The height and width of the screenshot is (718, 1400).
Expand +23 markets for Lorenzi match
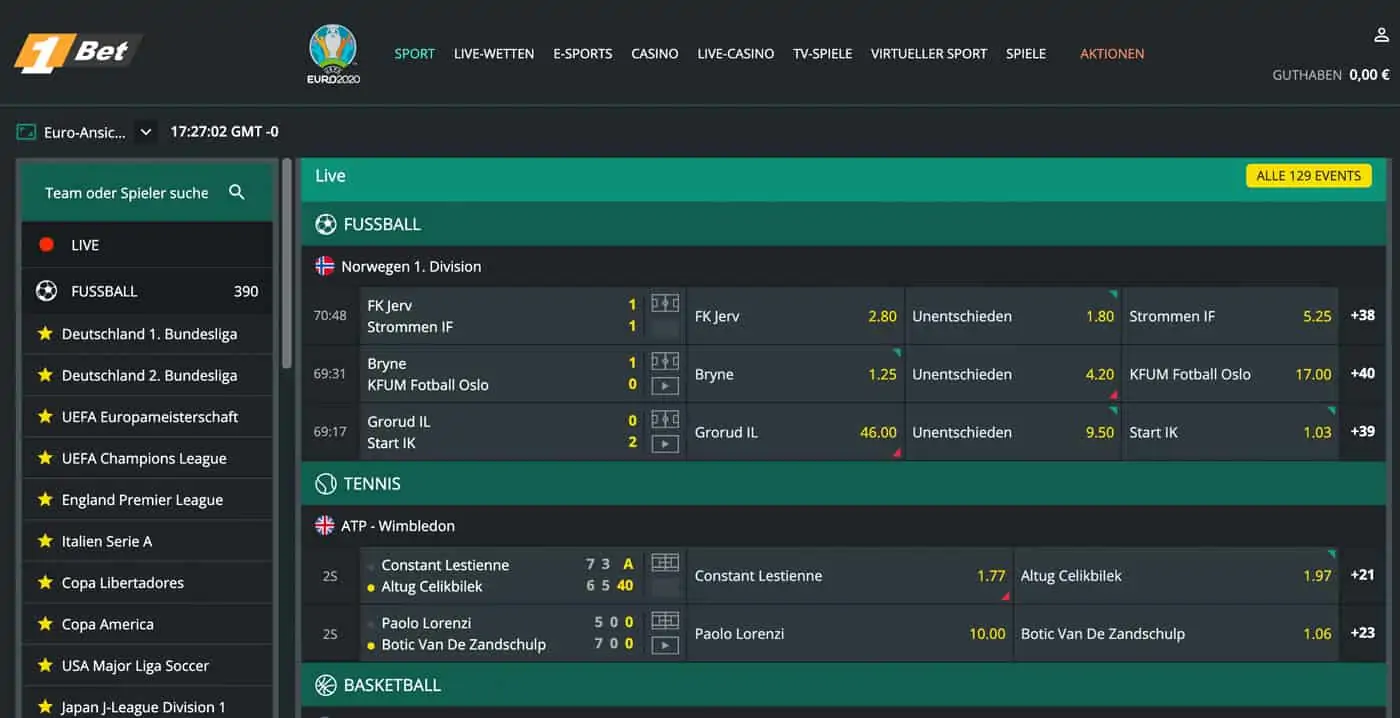tap(1362, 633)
